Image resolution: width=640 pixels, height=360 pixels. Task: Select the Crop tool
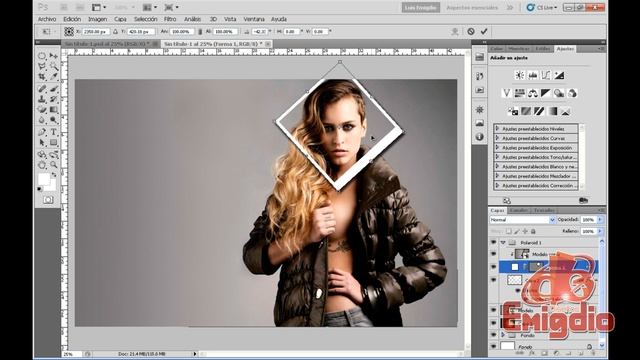click(x=42, y=76)
